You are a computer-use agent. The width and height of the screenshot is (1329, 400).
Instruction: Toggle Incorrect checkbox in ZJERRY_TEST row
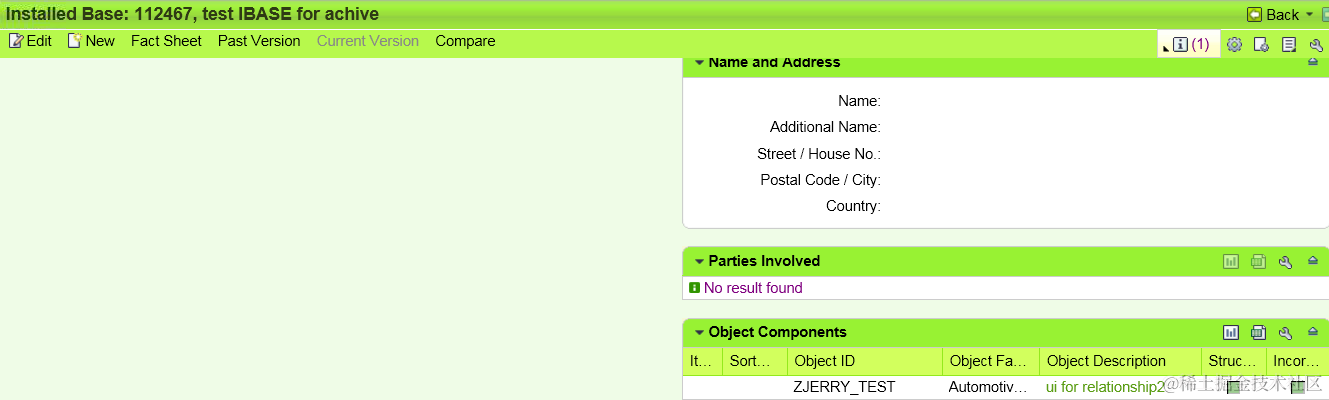click(x=1298, y=387)
